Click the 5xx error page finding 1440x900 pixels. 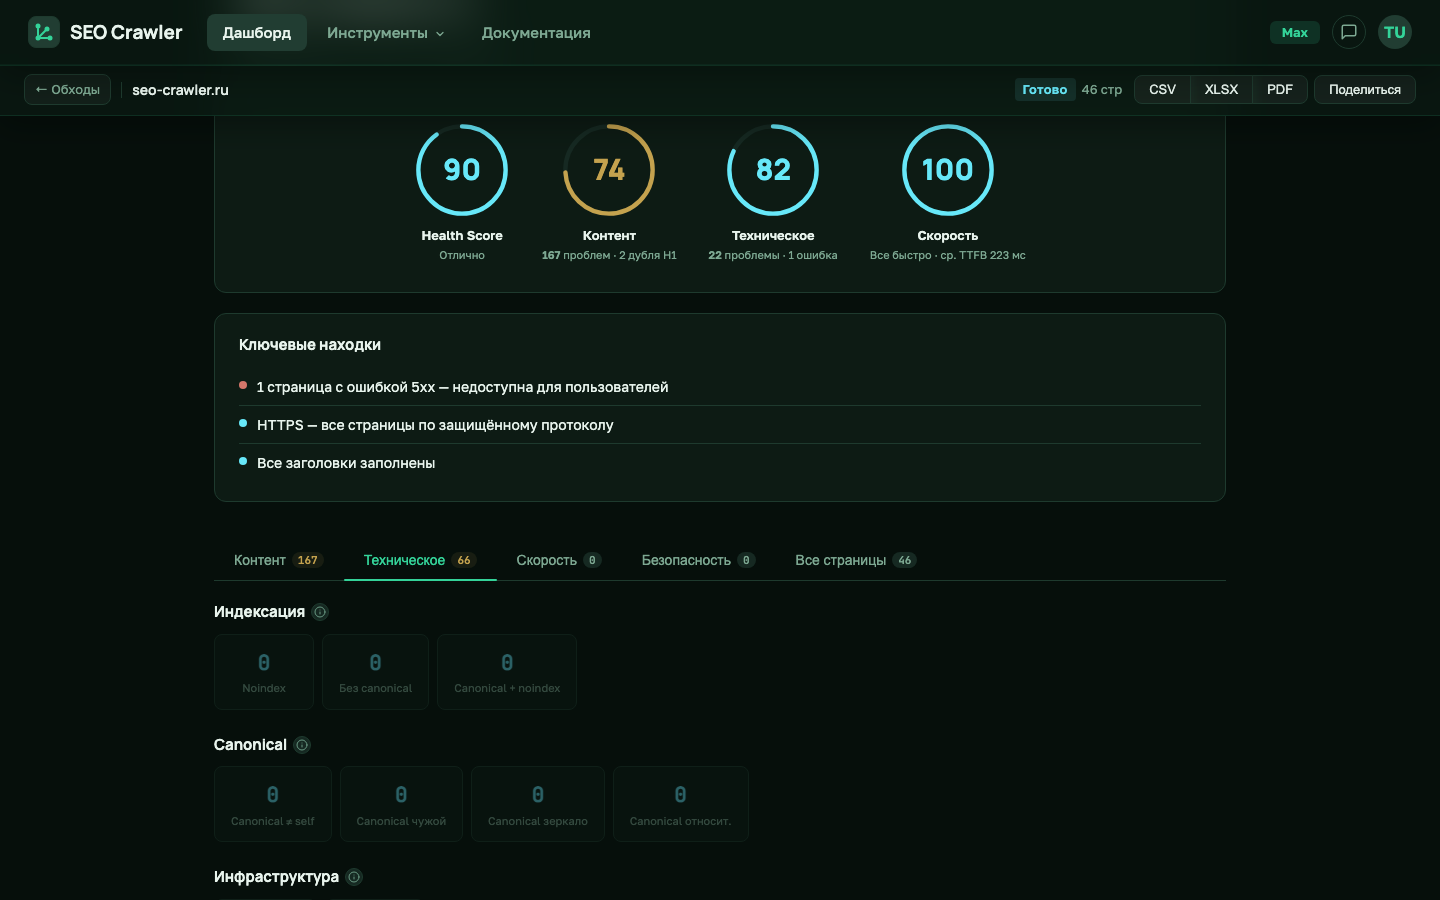click(x=720, y=387)
